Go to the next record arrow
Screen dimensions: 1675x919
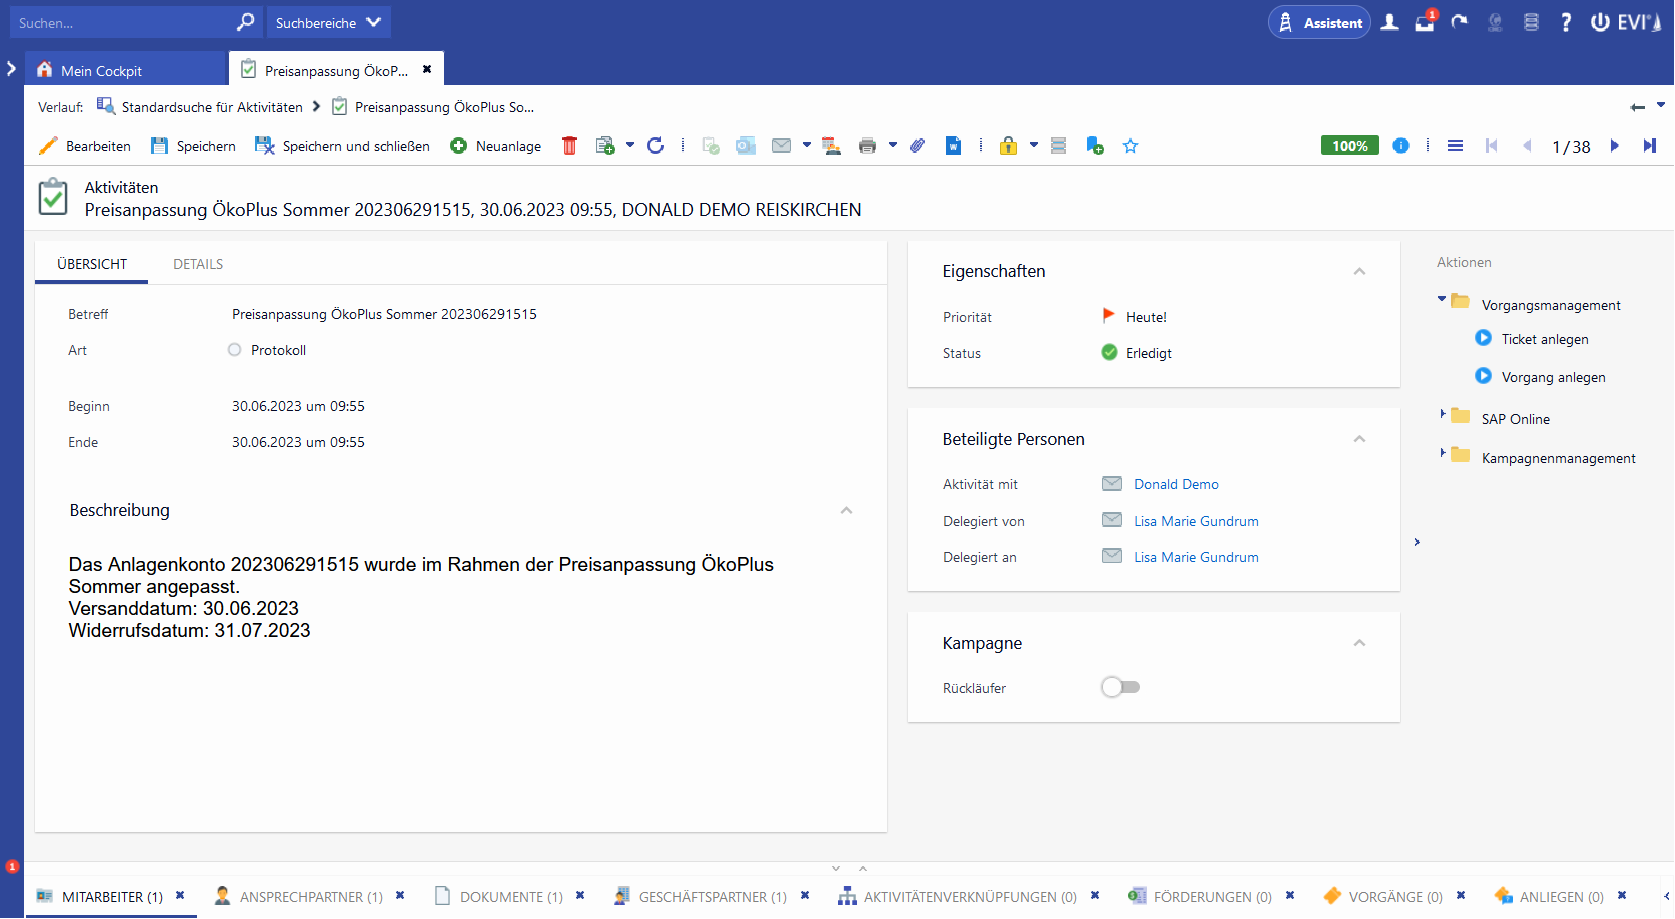click(1614, 146)
